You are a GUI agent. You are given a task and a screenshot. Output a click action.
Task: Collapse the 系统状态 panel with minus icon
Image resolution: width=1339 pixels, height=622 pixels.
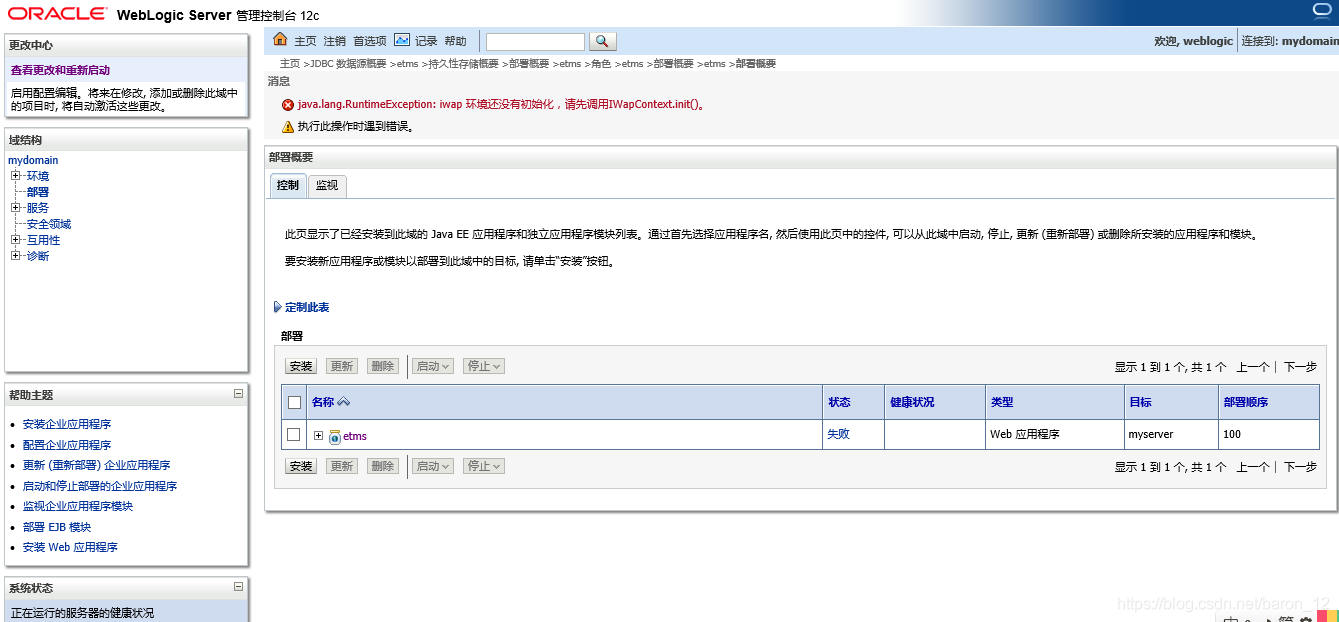[x=238, y=587]
